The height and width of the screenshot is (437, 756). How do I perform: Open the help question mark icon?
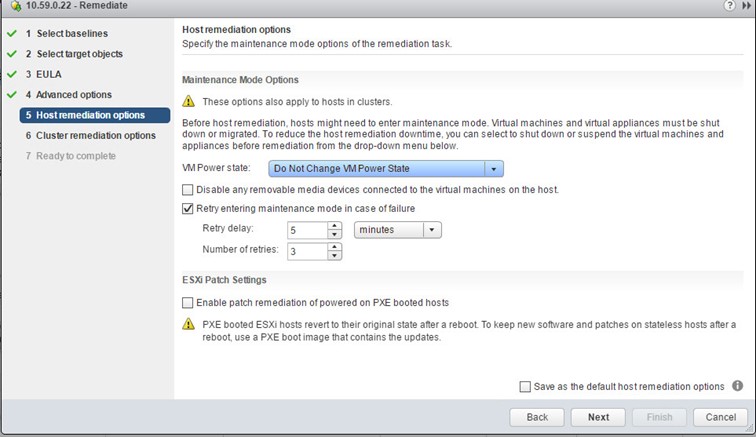(729, 5)
